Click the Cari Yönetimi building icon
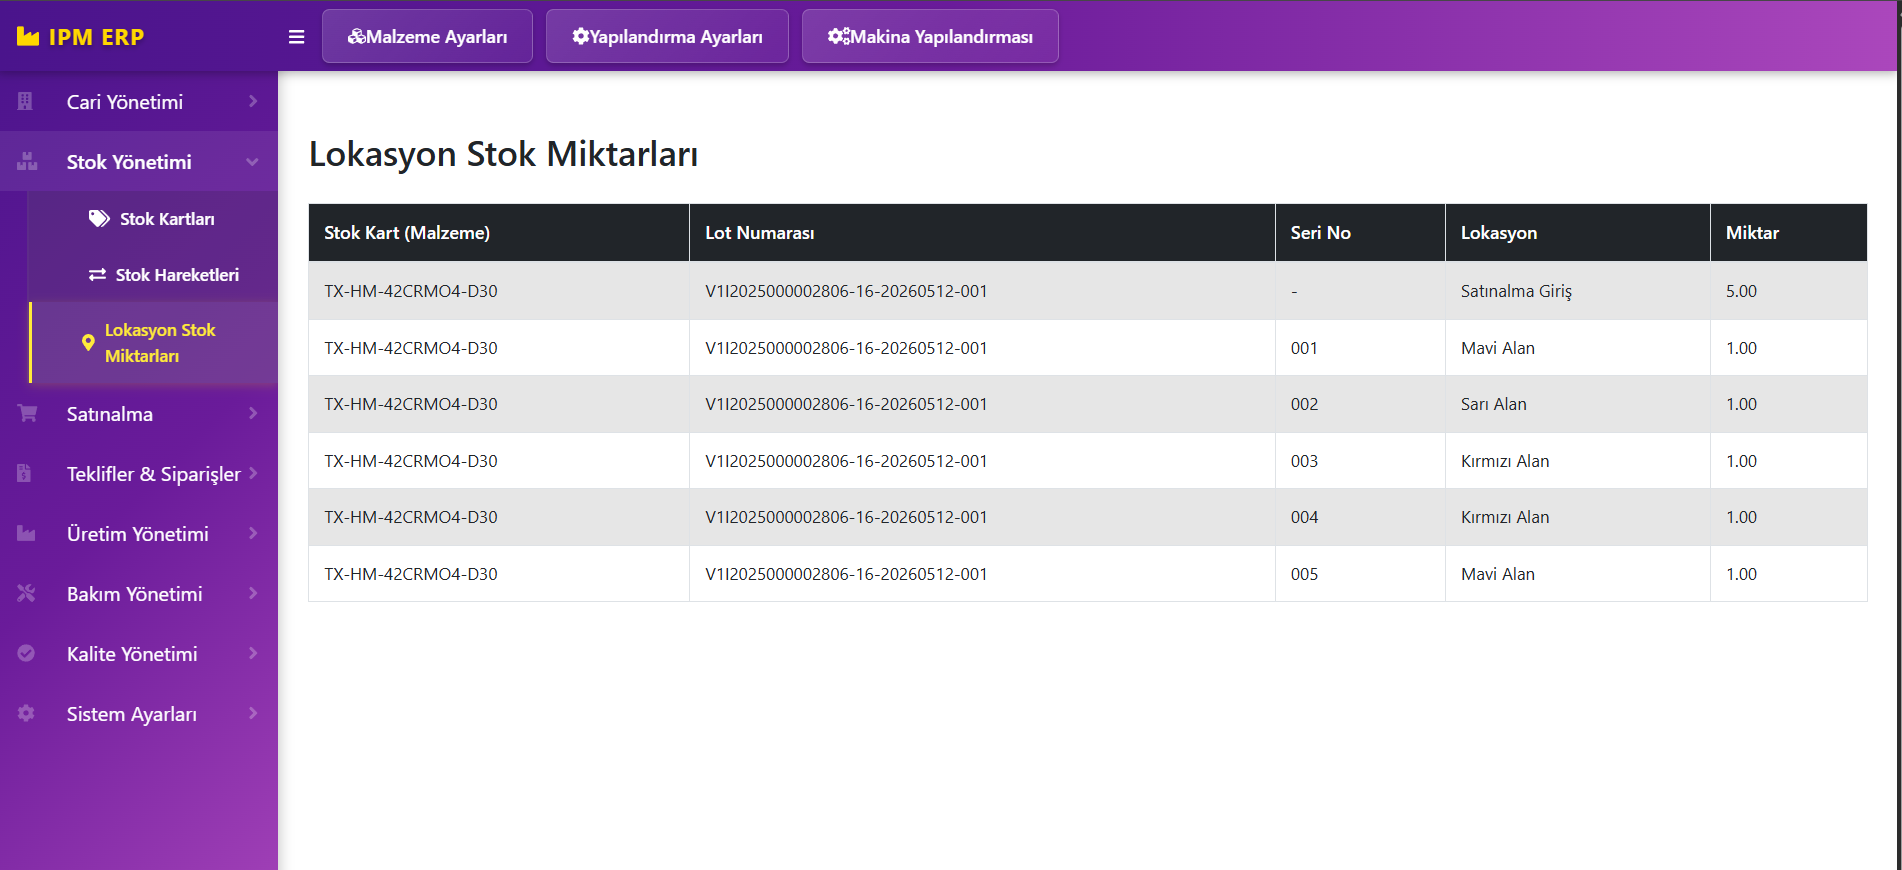Screen dimensions: 1902x870 [26, 101]
